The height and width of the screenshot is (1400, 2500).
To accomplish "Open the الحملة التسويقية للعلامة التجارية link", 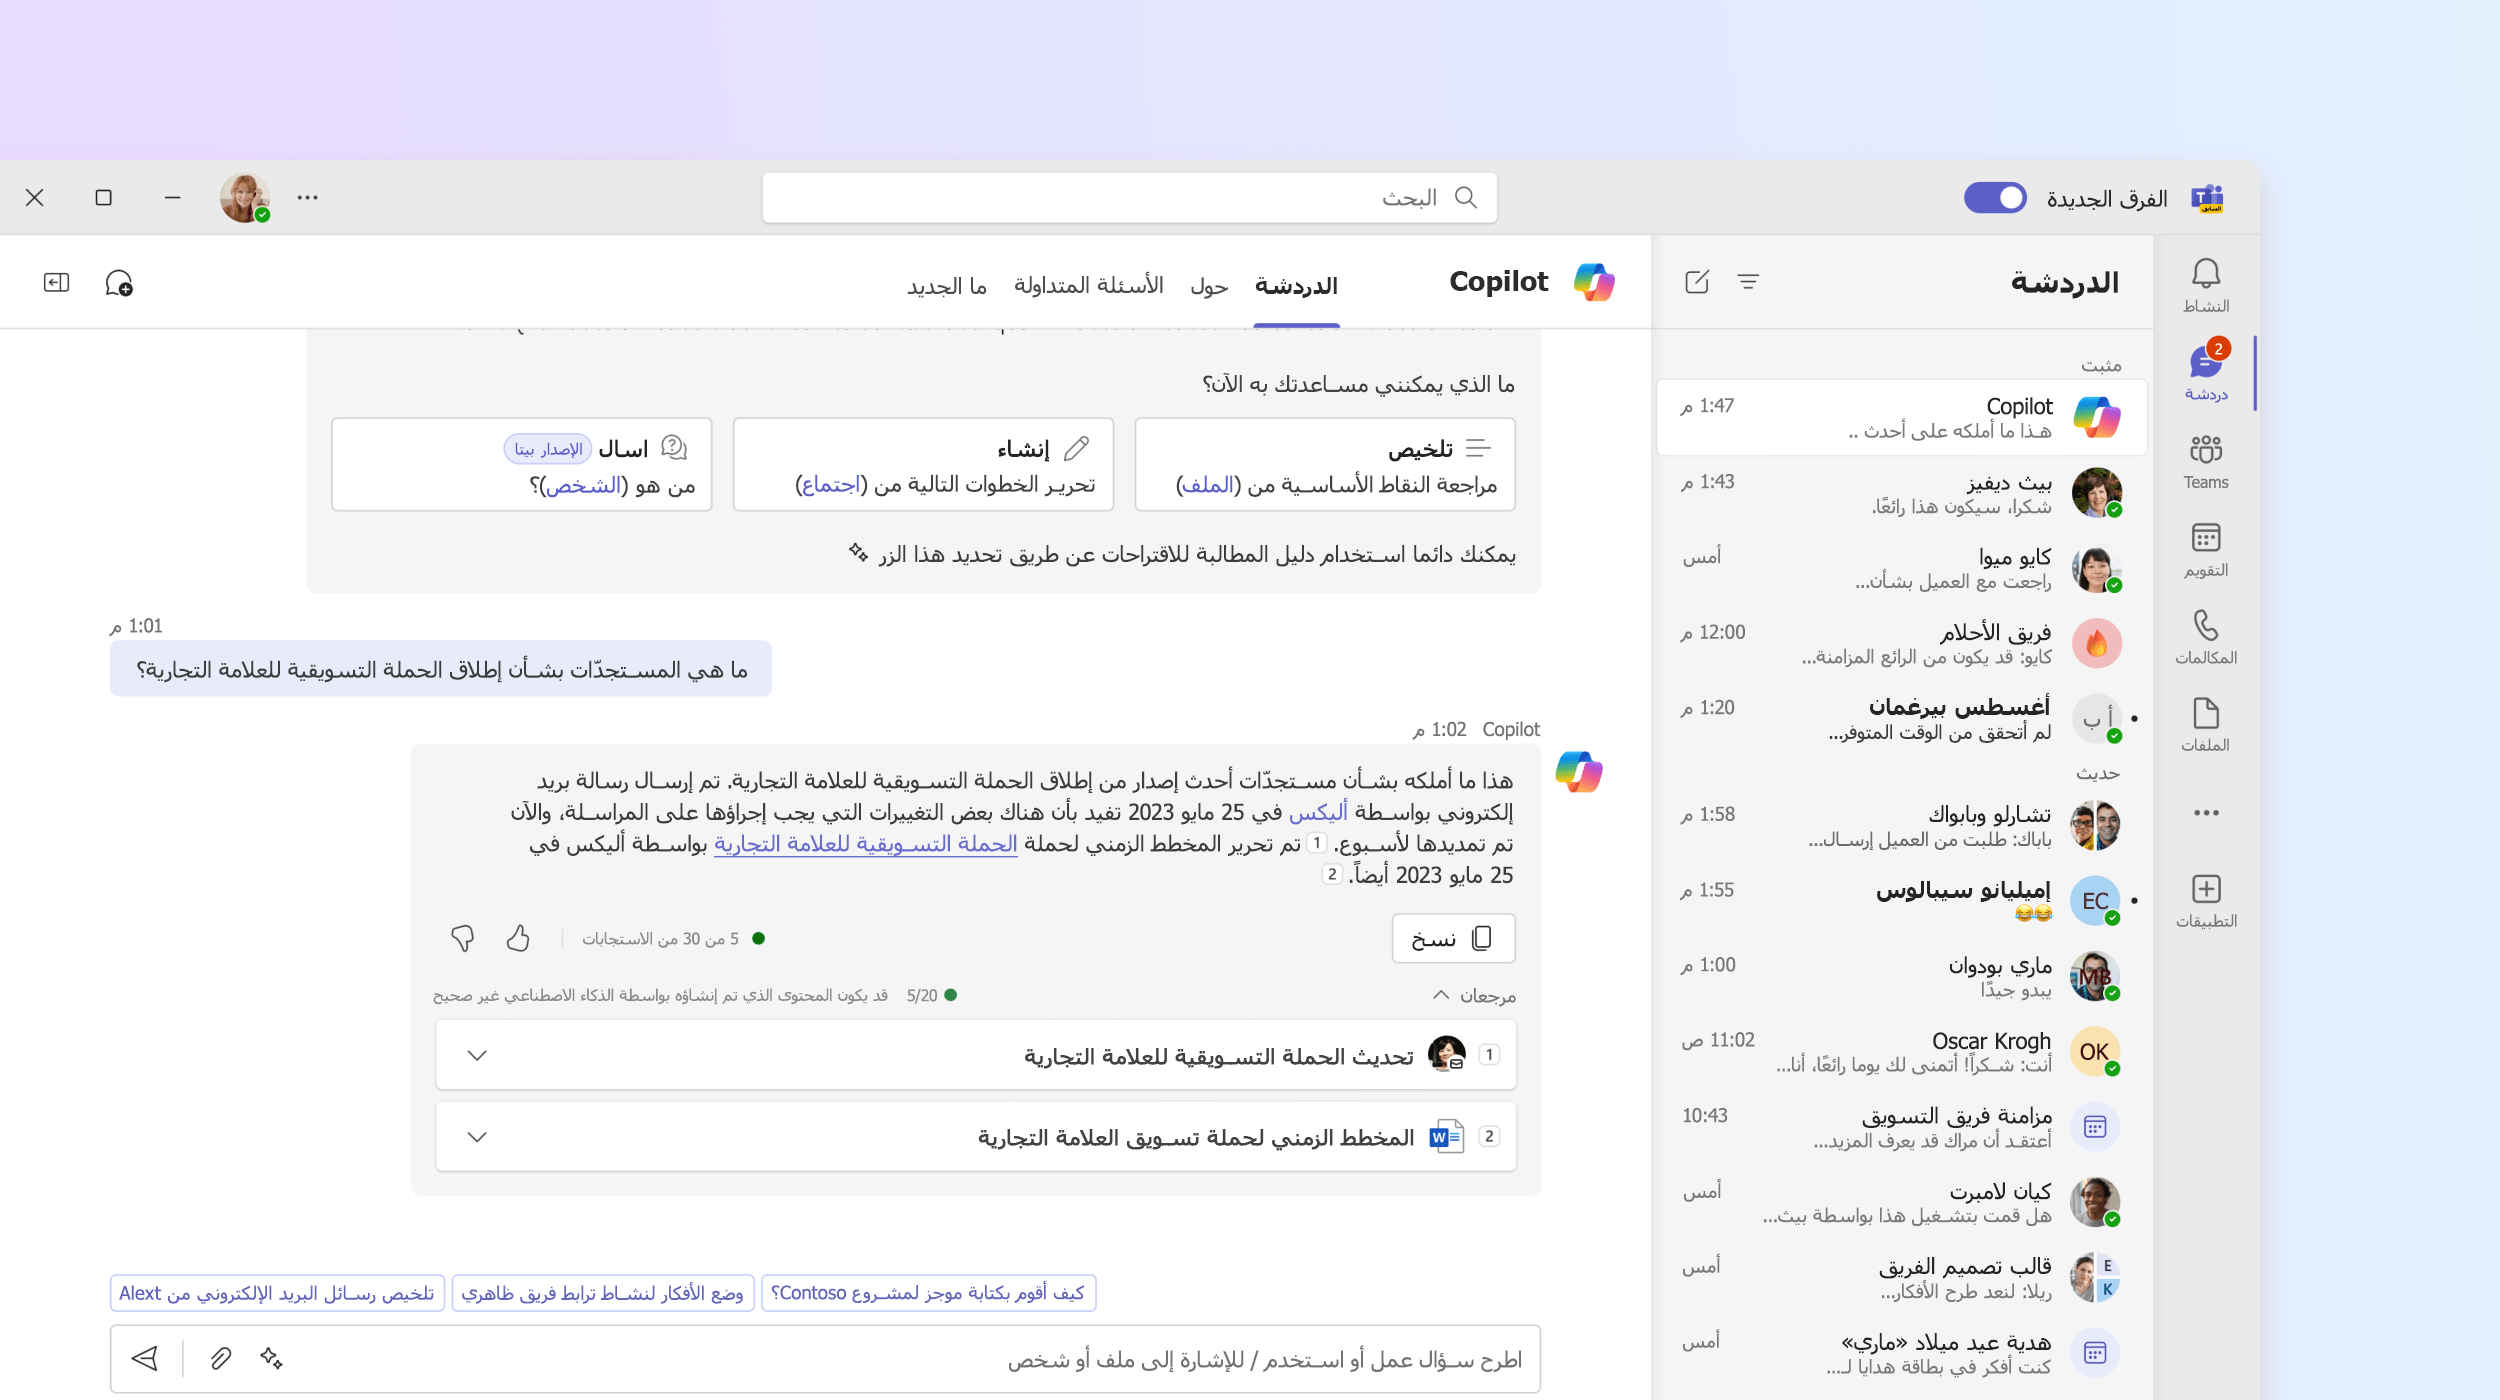I will coord(866,844).
